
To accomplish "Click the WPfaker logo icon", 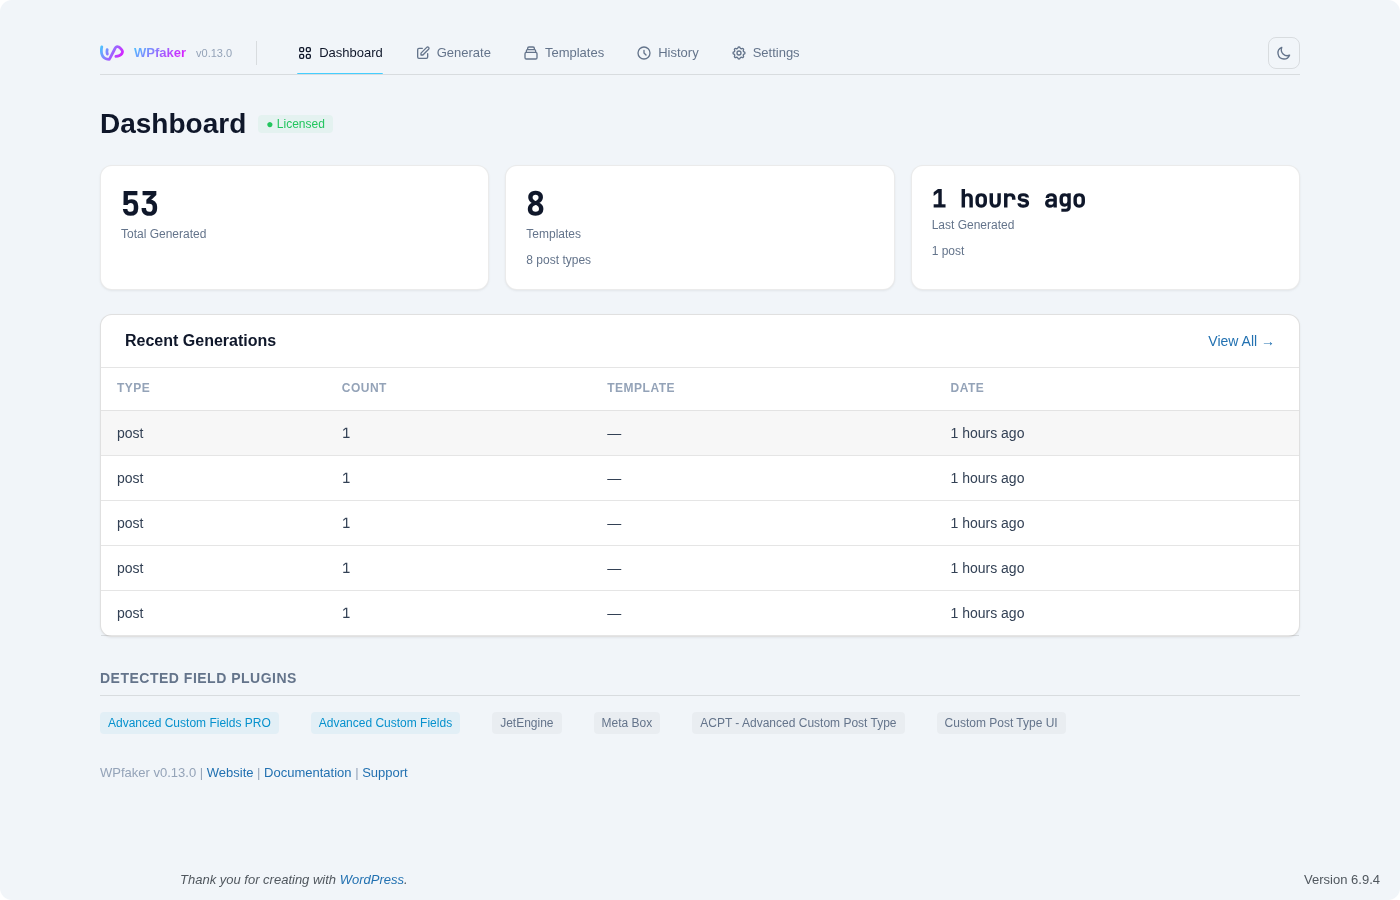I will pyautogui.click(x=111, y=52).
